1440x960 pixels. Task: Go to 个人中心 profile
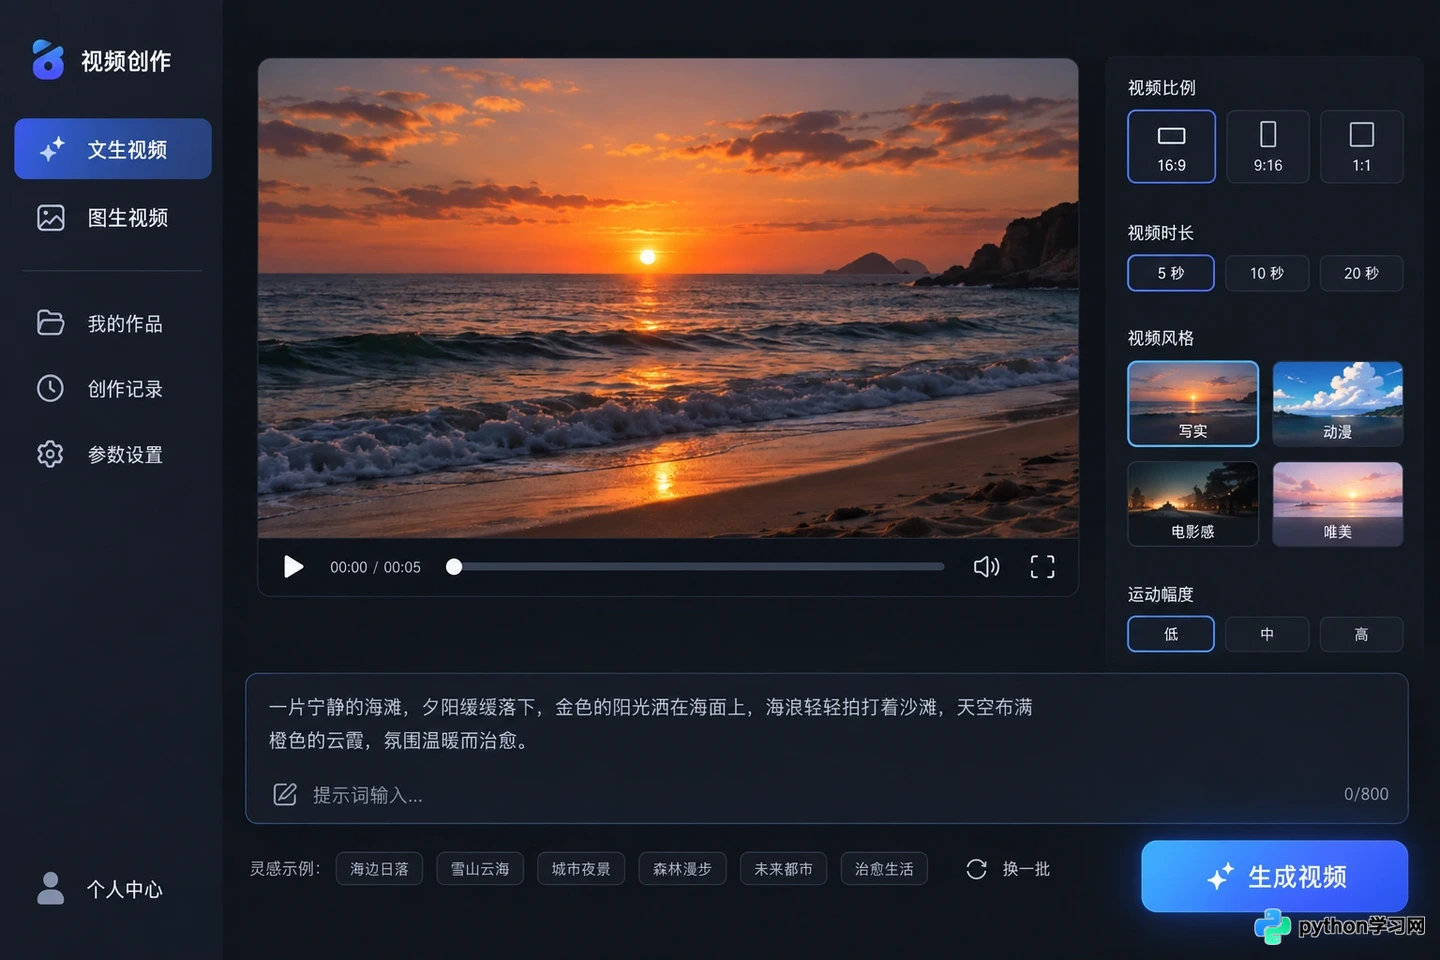[x=100, y=888]
